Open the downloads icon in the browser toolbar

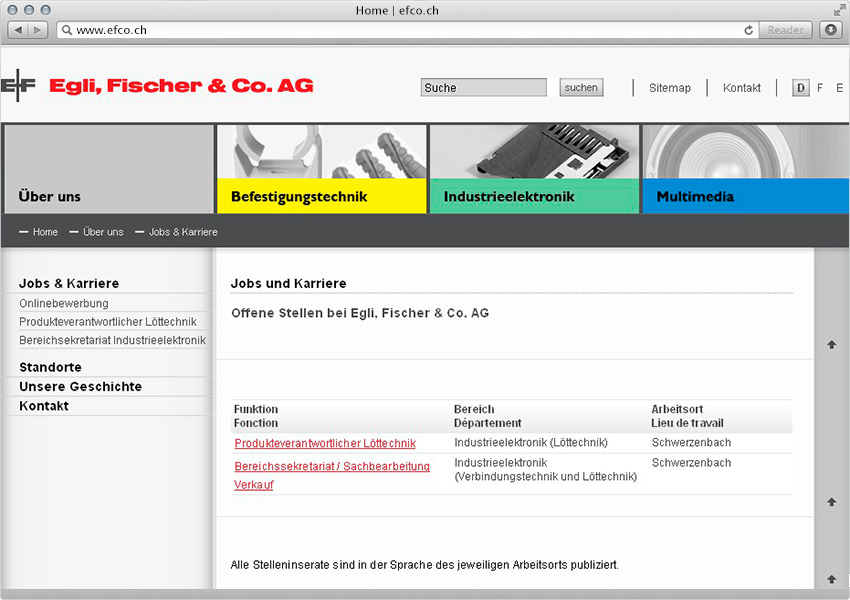(x=830, y=30)
